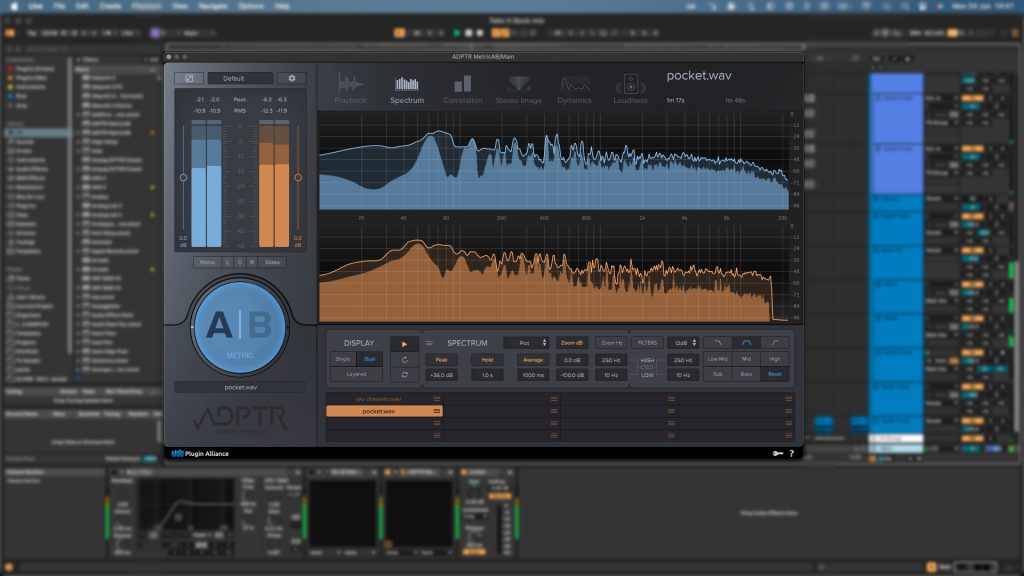Switch to the Correlation meter view
Screen dimensions: 1024x576
click(462, 88)
